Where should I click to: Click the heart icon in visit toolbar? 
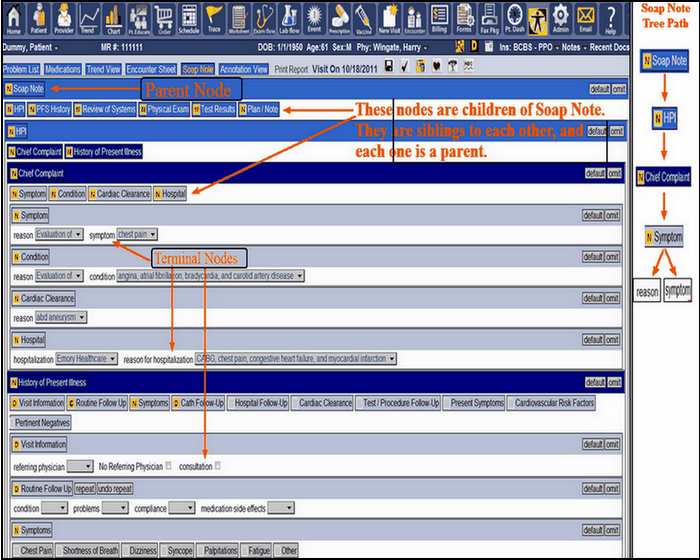click(x=437, y=67)
